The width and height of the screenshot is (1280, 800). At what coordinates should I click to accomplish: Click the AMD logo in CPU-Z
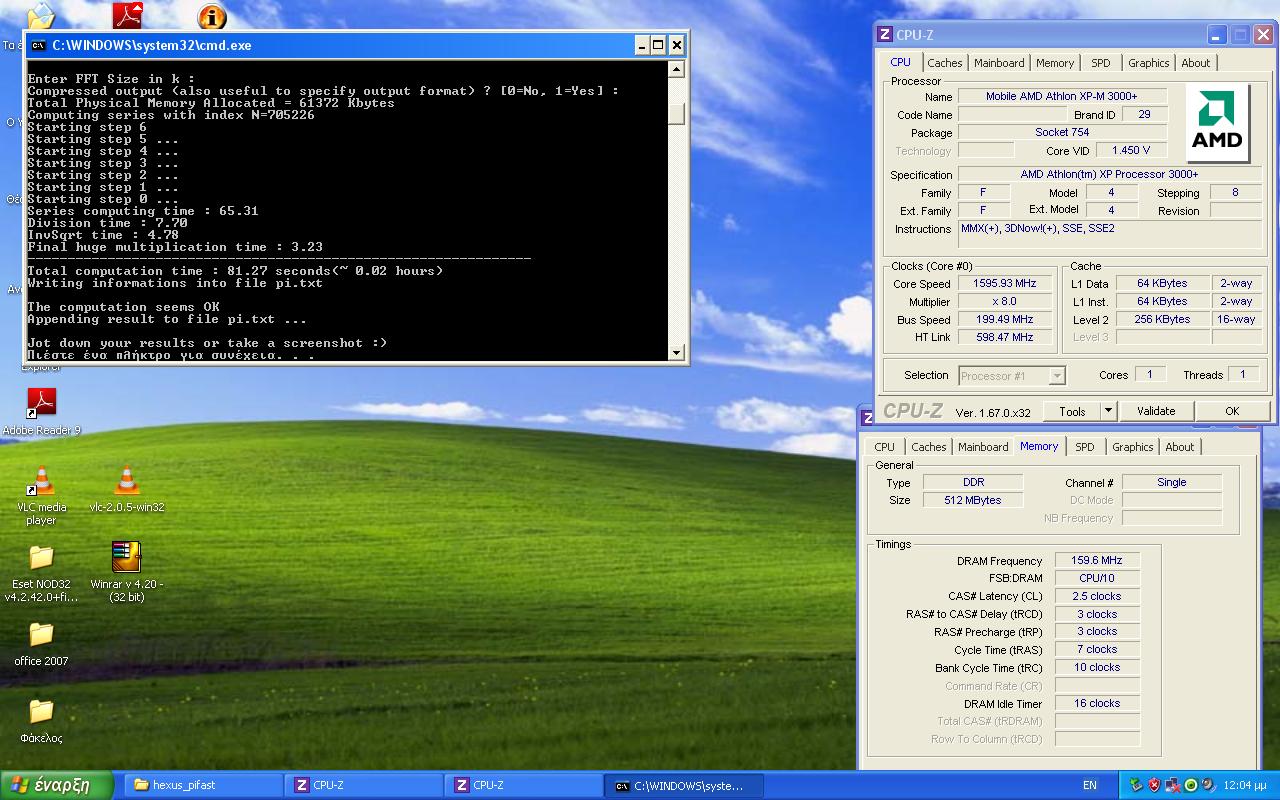(1217, 123)
